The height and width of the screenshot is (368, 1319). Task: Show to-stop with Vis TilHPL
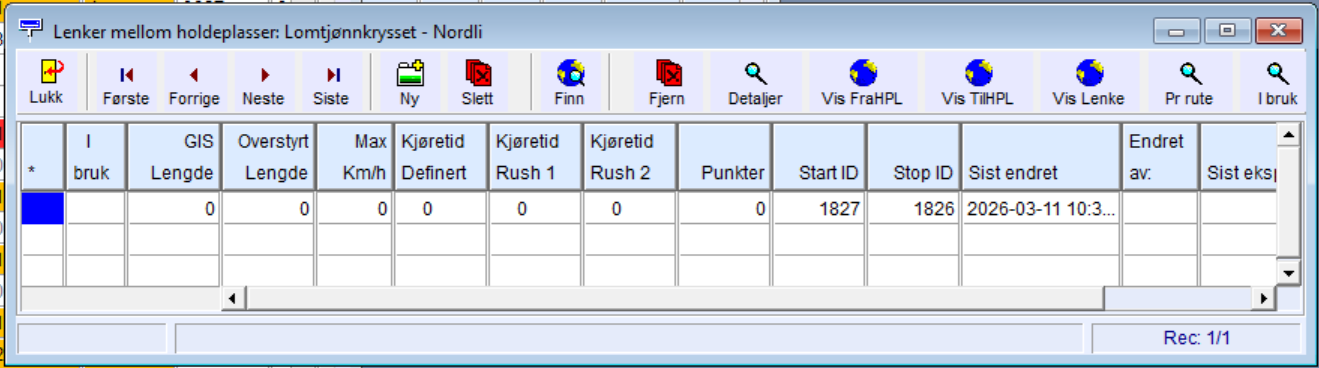[x=978, y=83]
